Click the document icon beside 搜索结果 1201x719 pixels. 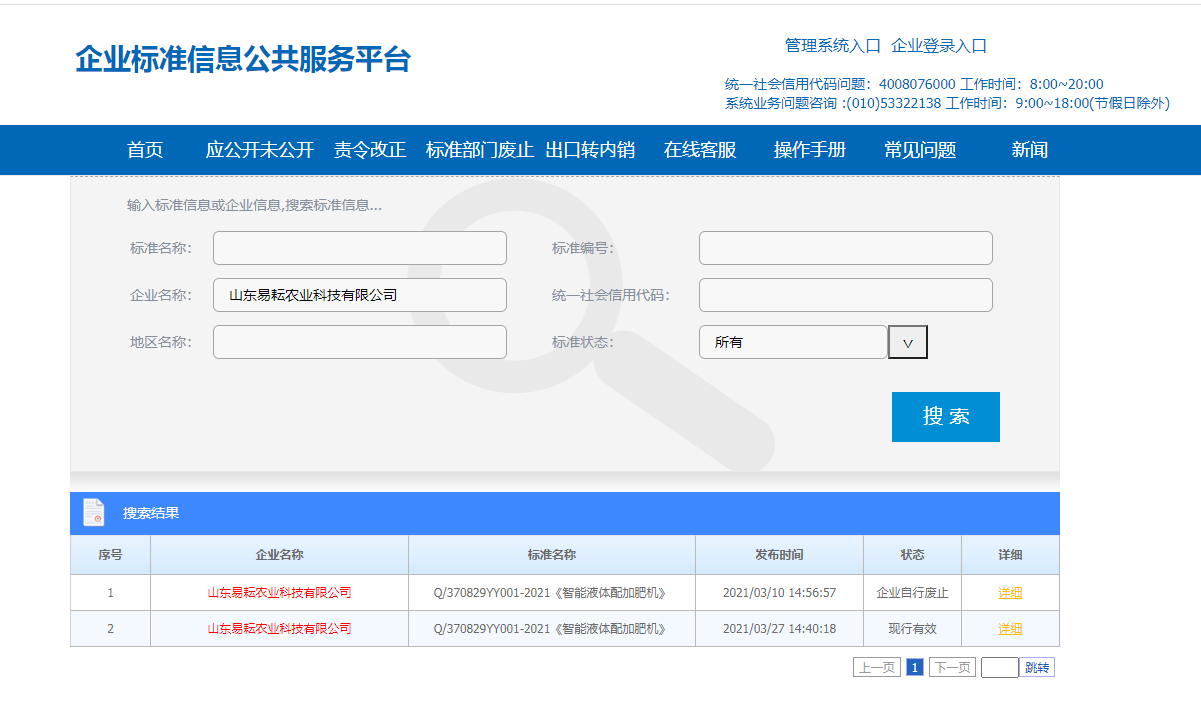click(x=93, y=512)
